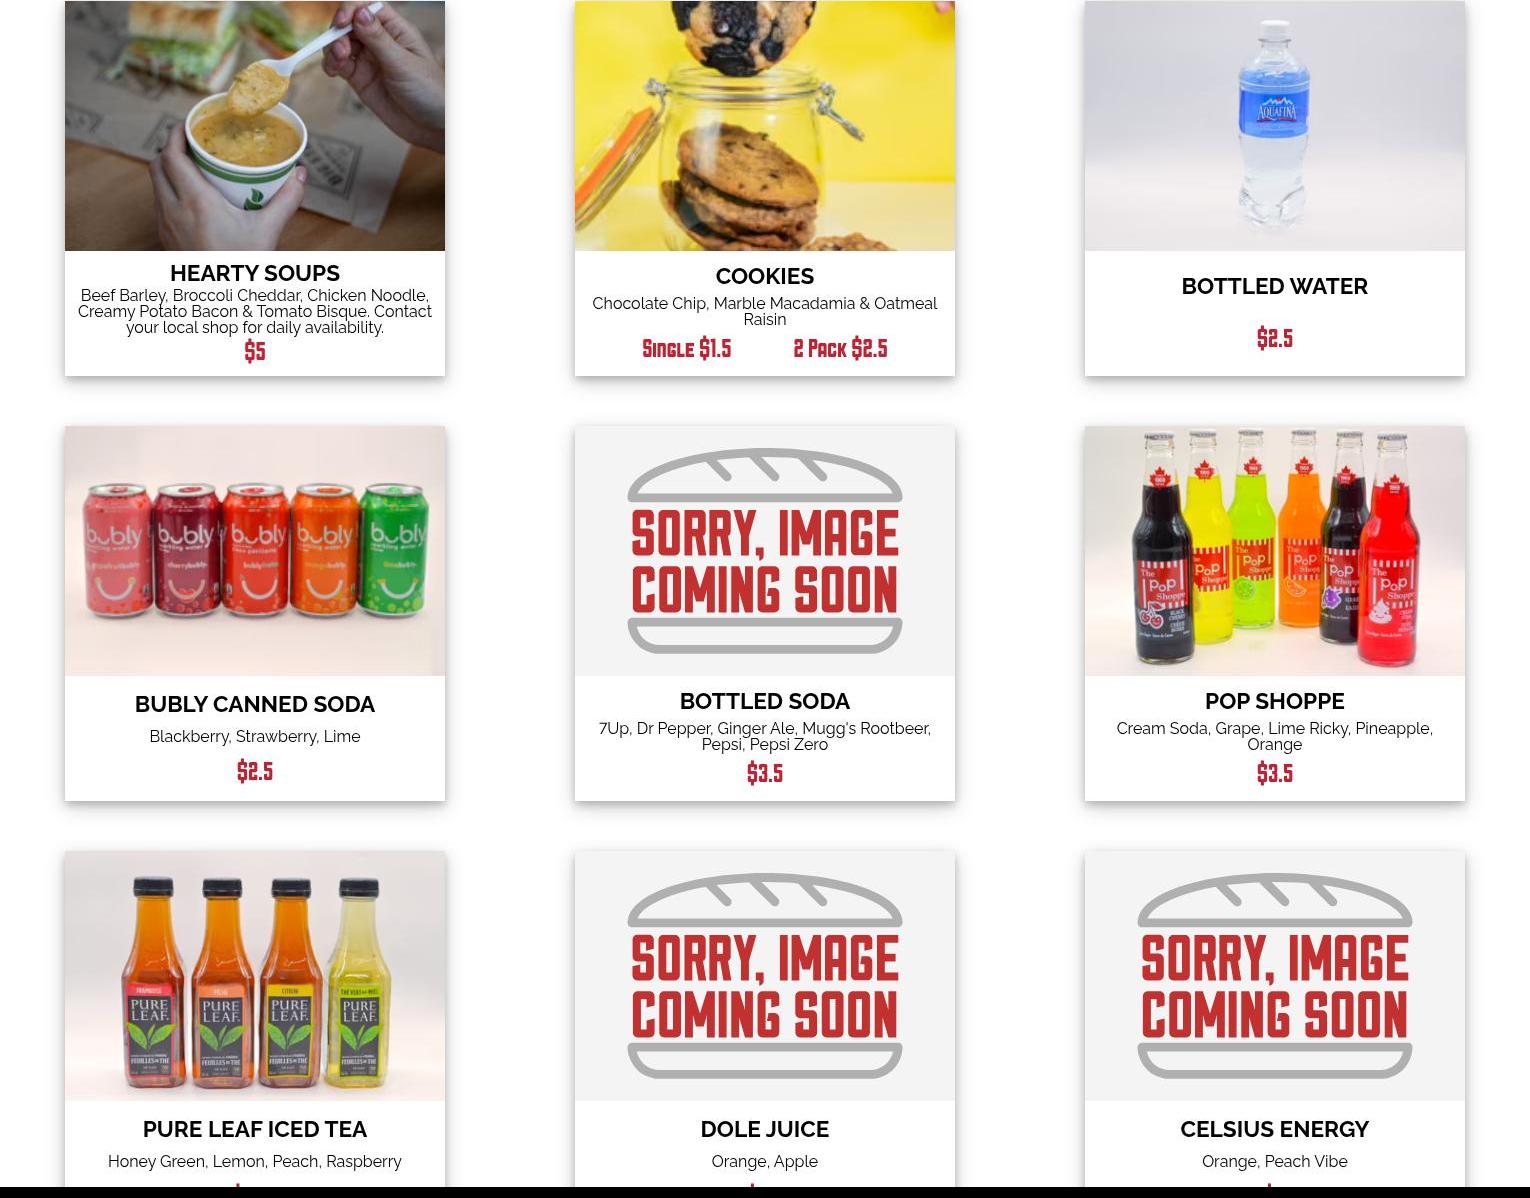Click the Bottled Water title

pos(1275,286)
